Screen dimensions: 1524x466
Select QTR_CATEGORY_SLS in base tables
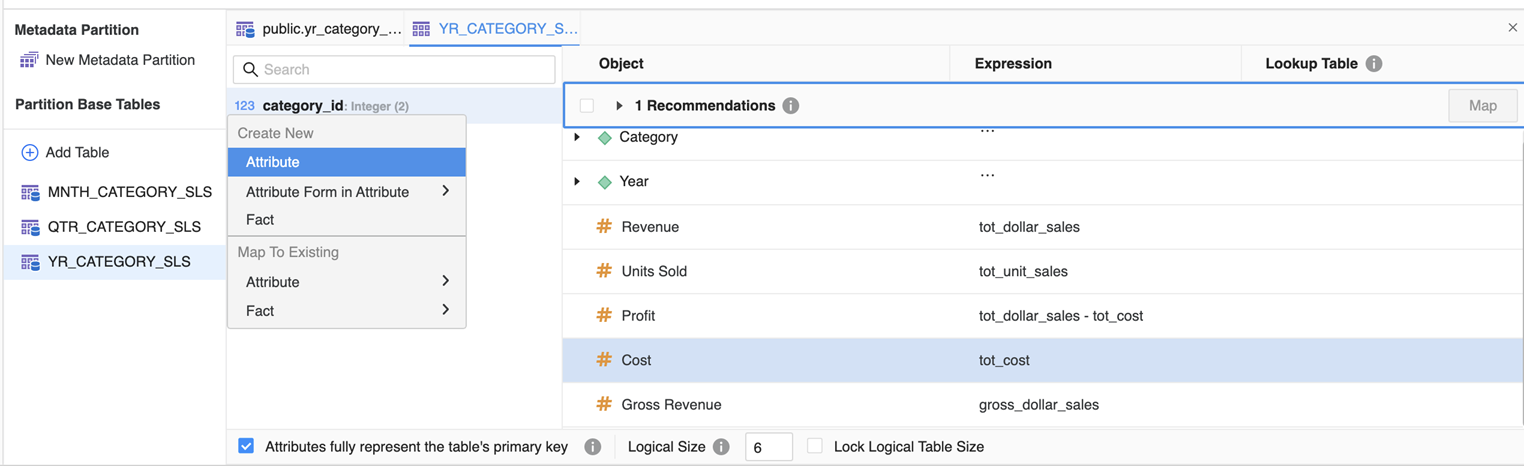click(123, 227)
